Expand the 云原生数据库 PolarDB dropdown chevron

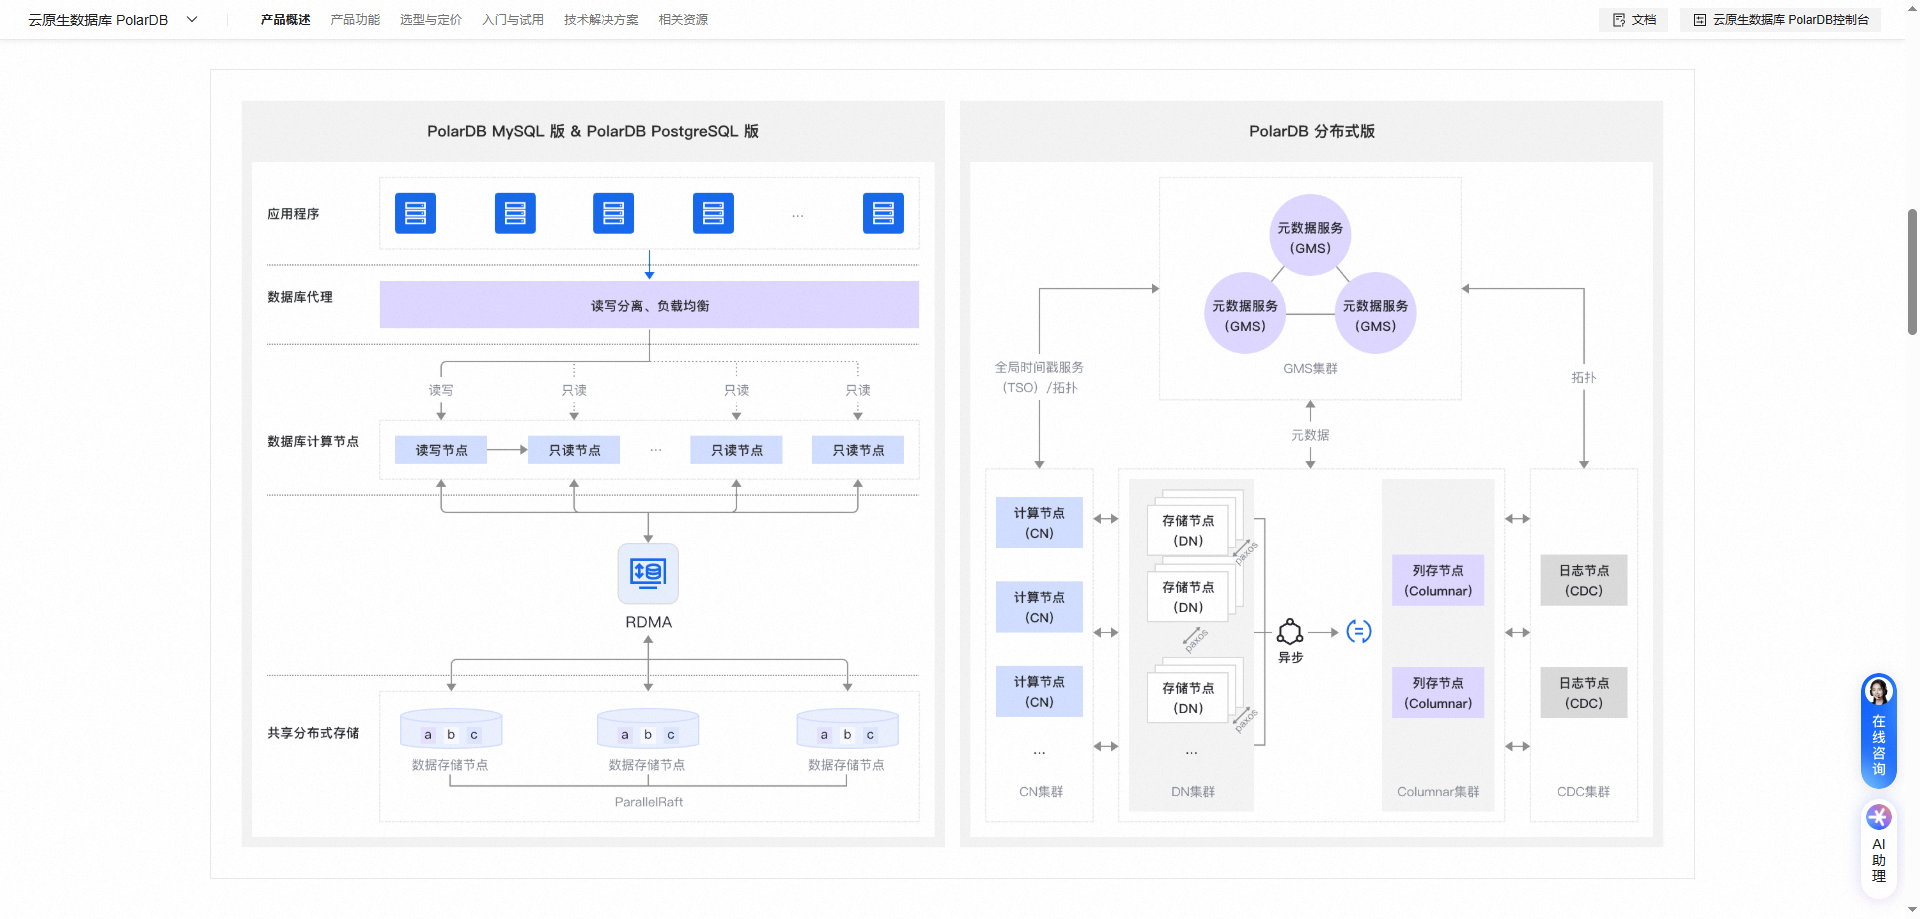(192, 20)
